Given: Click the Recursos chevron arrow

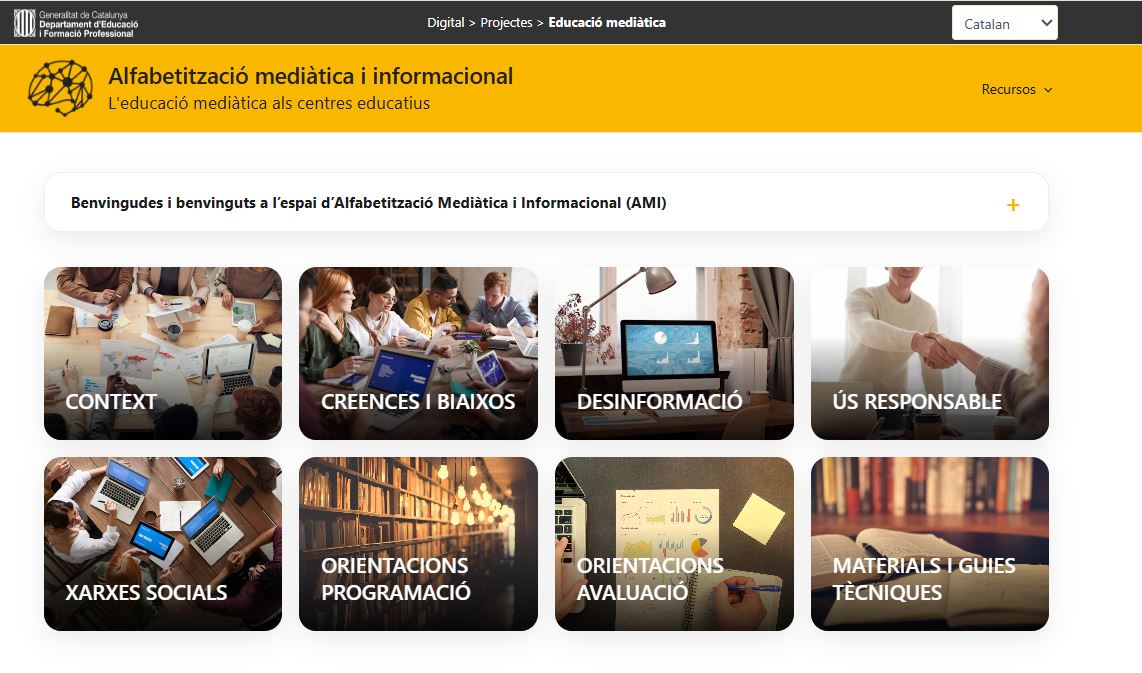Looking at the screenshot, I should (x=1048, y=90).
